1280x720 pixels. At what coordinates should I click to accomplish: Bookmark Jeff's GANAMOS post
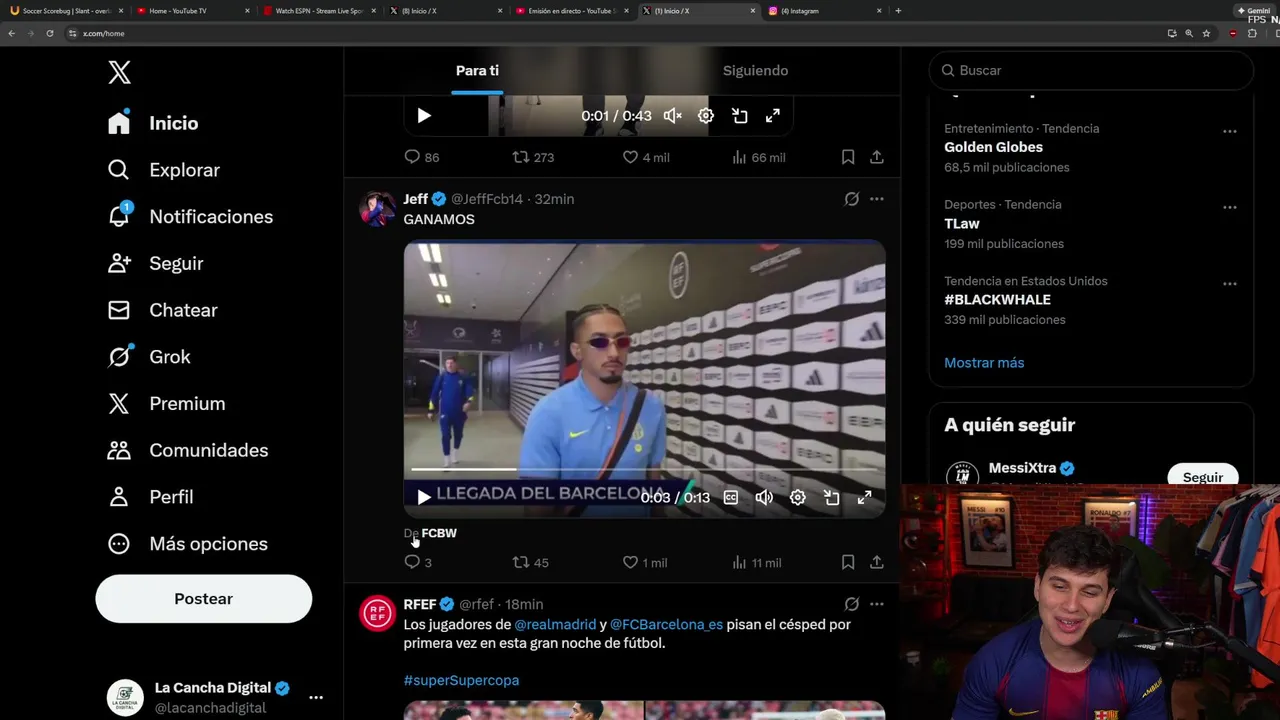tap(848, 563)
